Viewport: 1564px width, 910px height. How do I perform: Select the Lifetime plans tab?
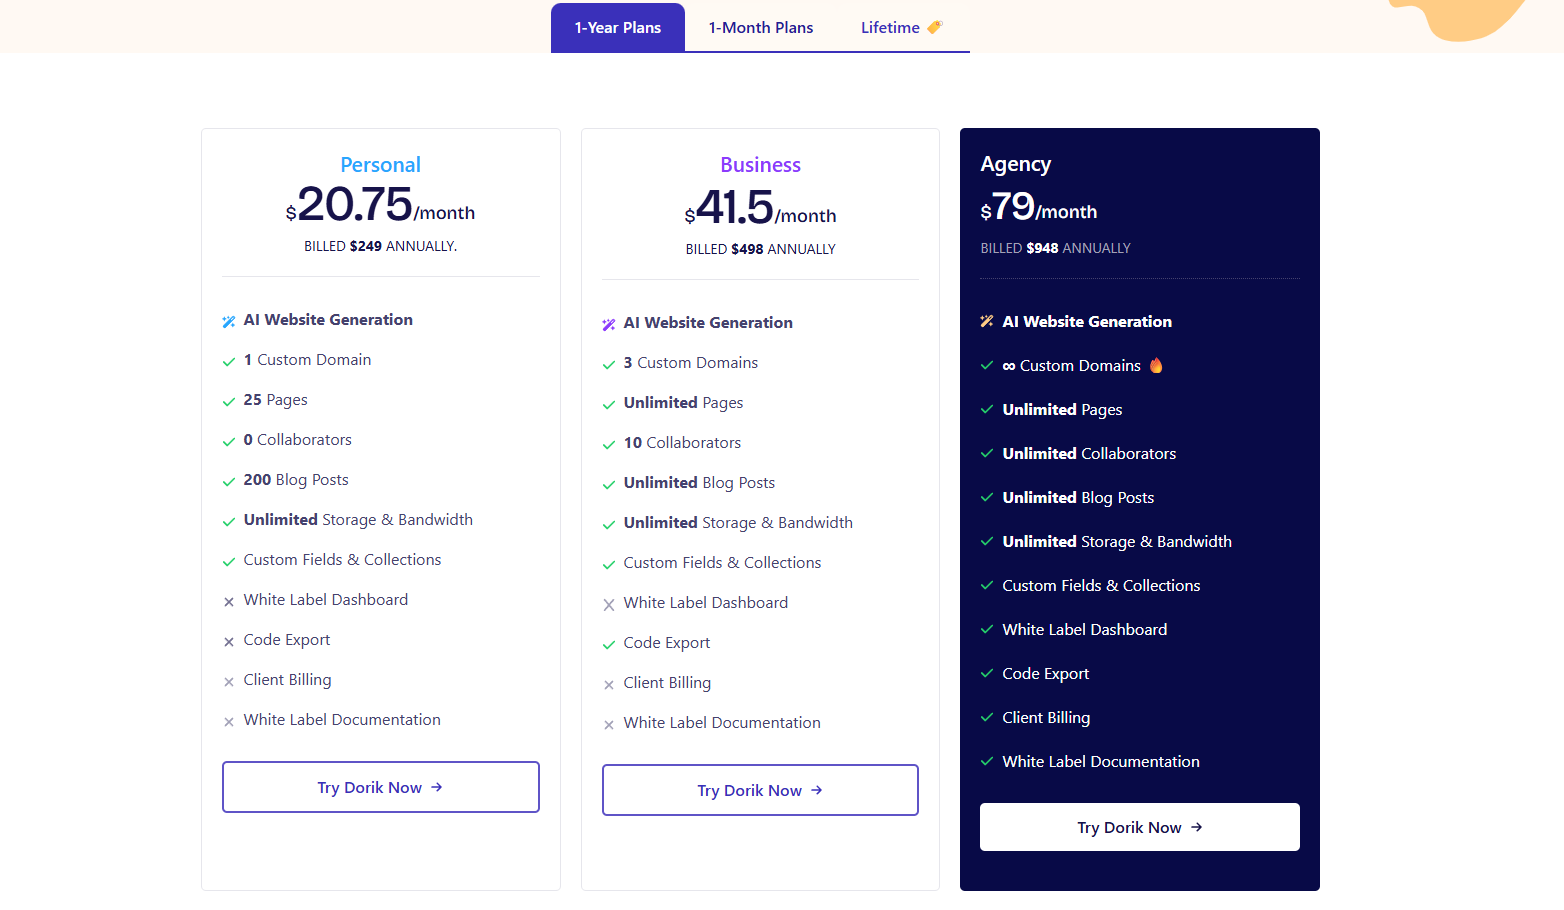click(901, 28)
